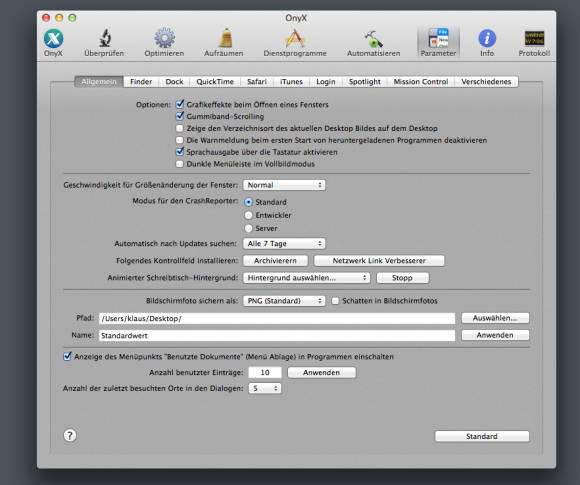Enable Schatten in Bildschirmfotos

click(x=335, y=301)
